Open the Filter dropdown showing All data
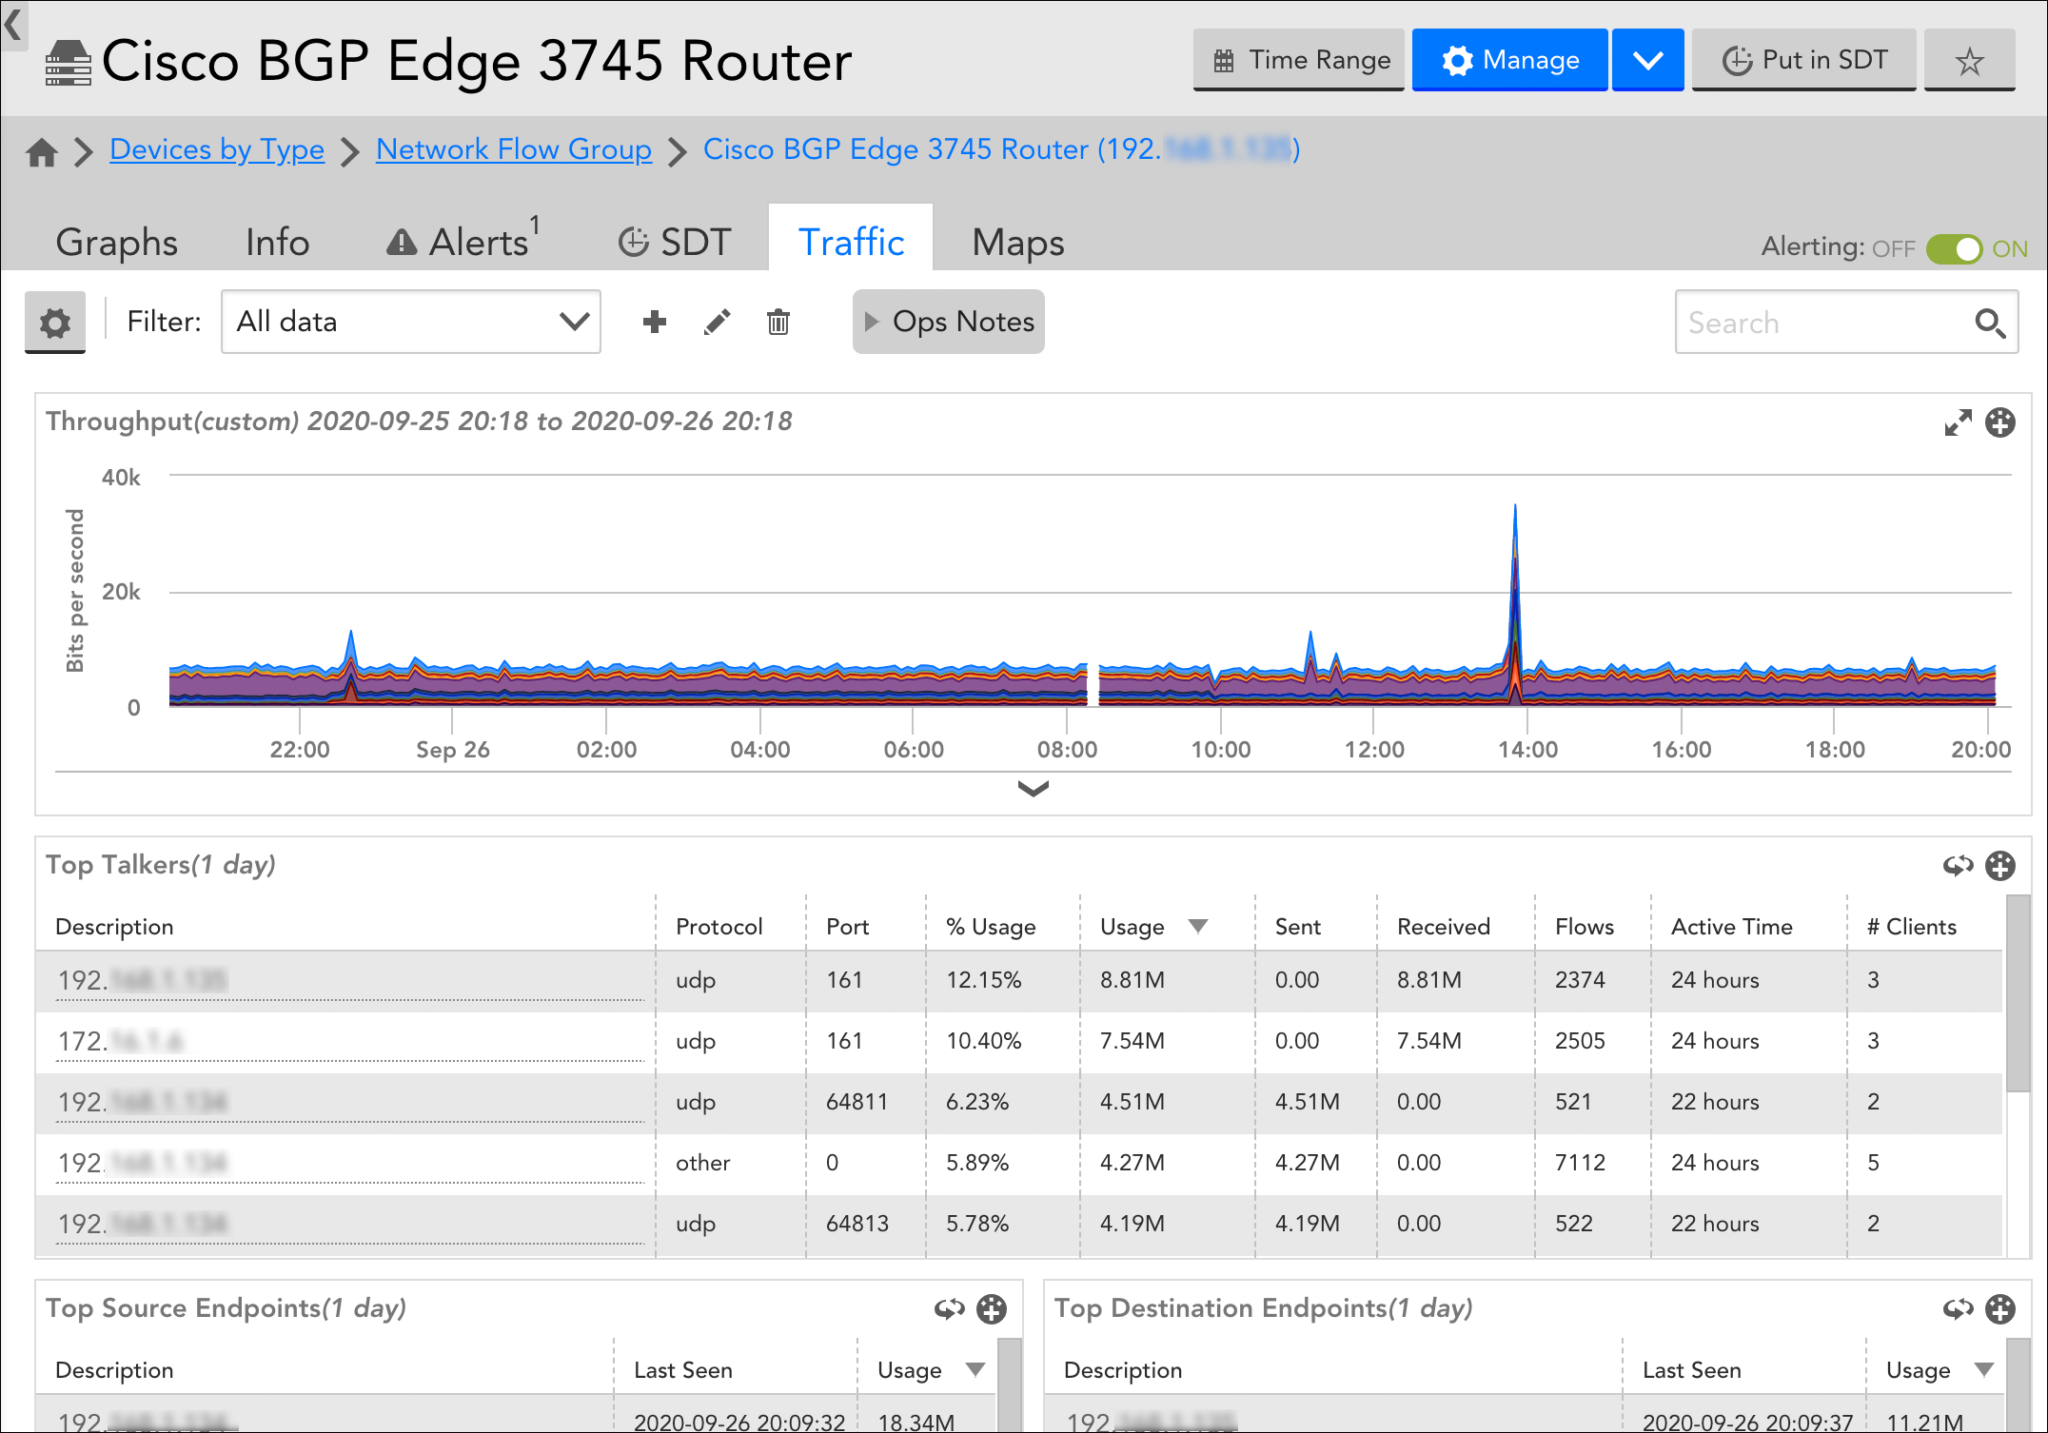Image resolution: width=2048 pixels, height=1433 pixels. point(410,321)
